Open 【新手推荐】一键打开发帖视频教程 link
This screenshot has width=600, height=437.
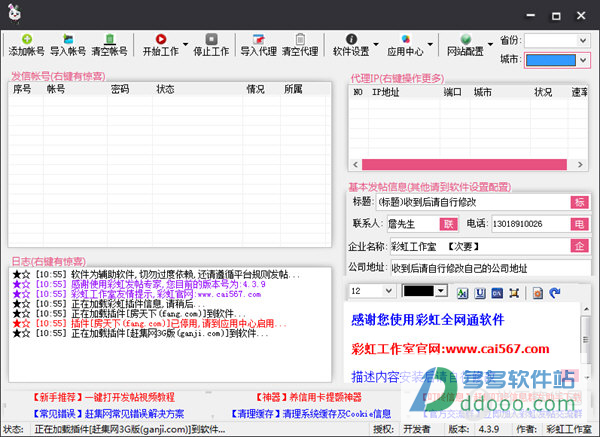click(x=103, y=397)
